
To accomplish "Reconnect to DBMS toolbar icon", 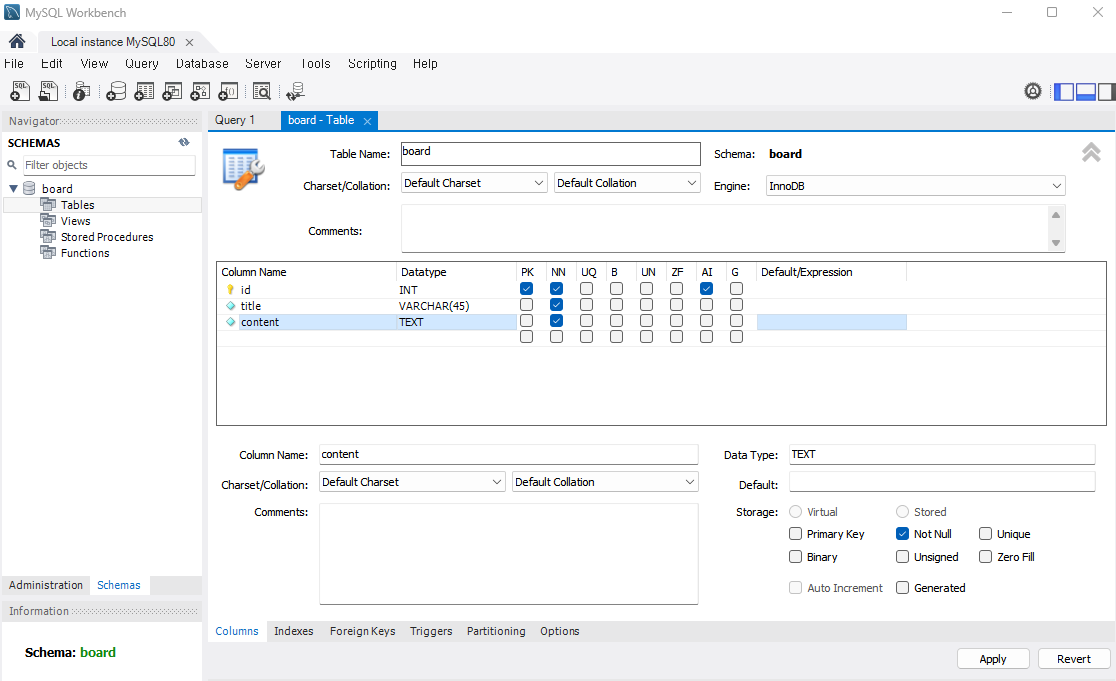I will (295, 91).
